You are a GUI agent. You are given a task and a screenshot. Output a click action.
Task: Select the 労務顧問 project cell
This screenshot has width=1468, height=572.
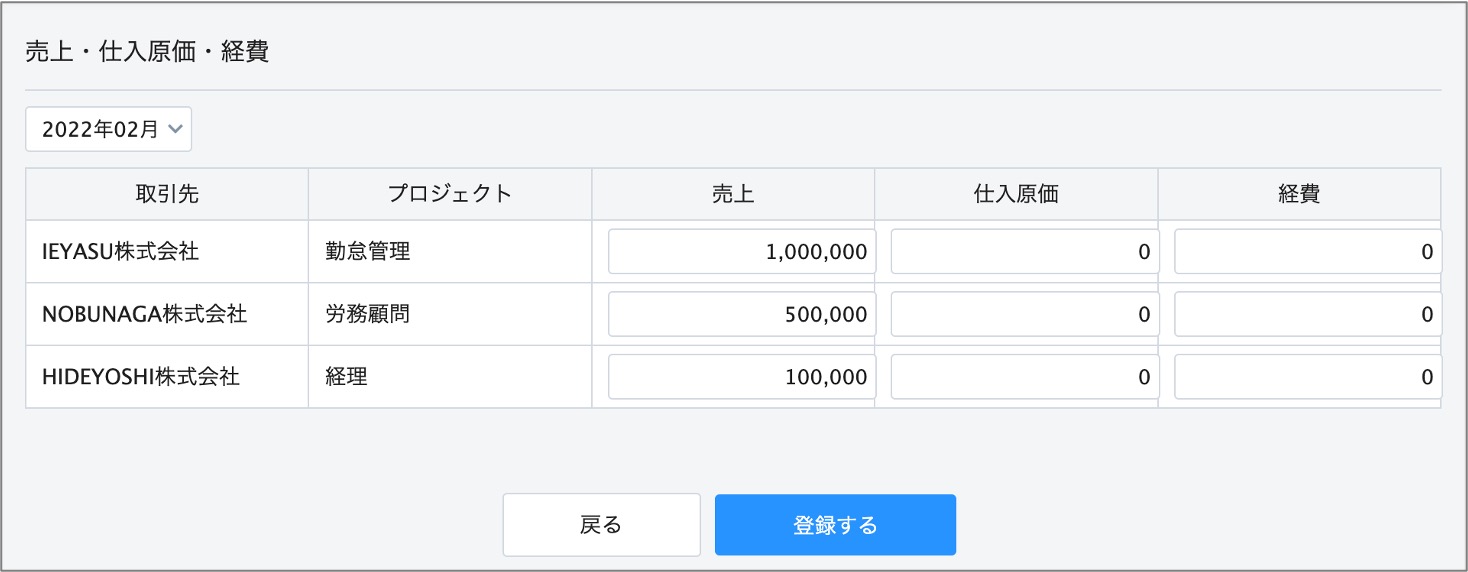pos(450,314)
